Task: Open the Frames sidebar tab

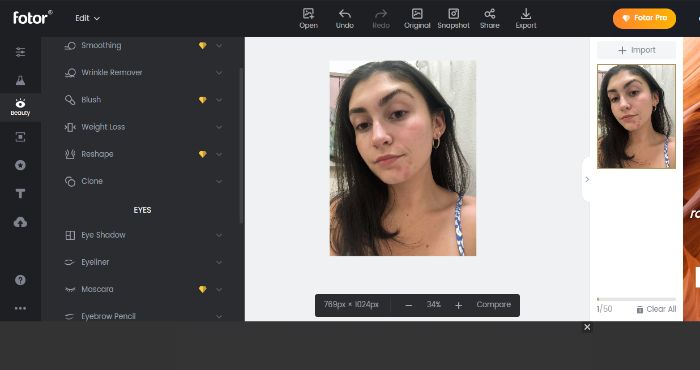Action: tap(21, 137)
